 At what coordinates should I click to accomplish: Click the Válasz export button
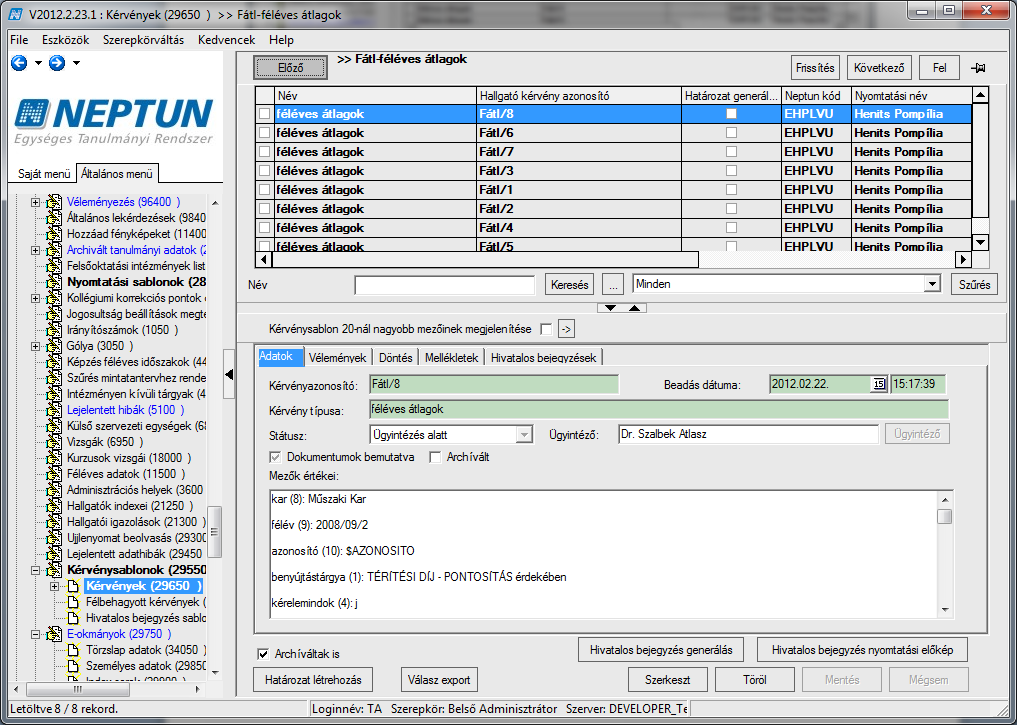[x=439, y=680]
